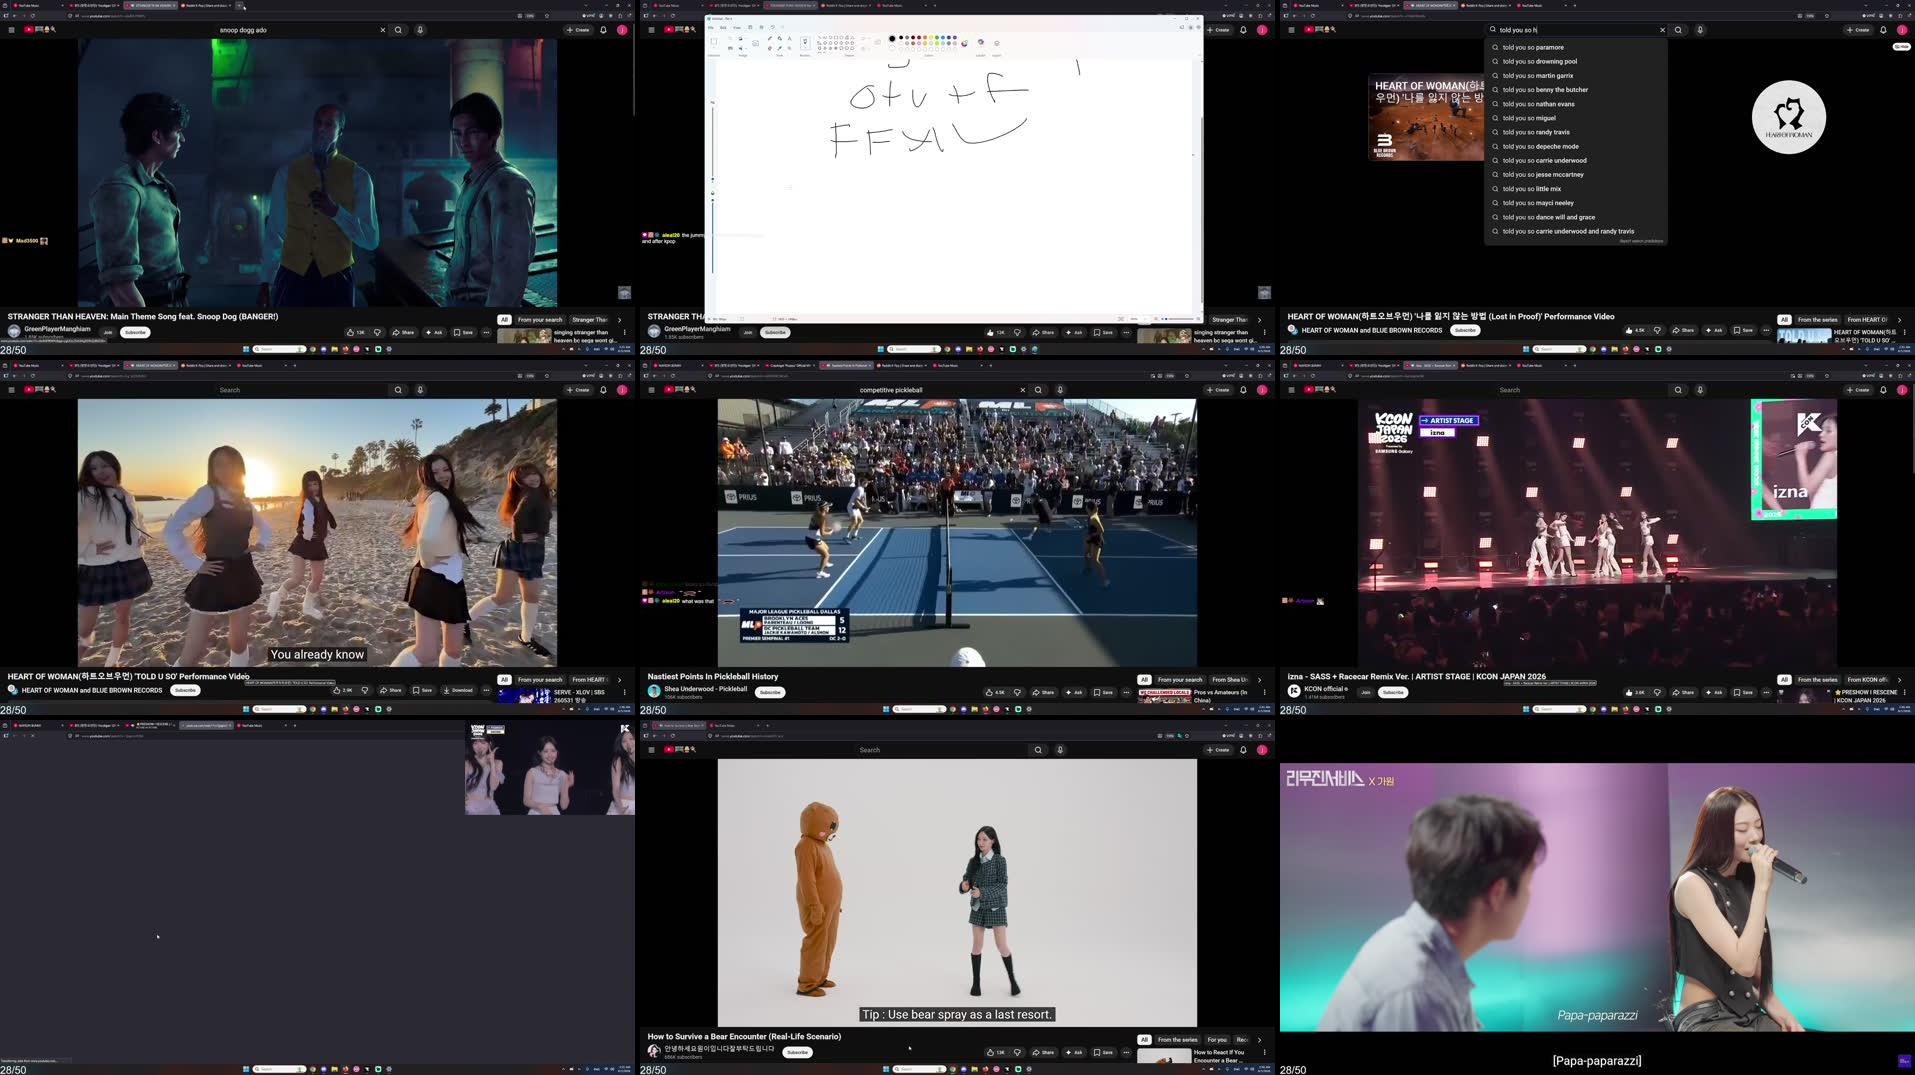The height and width of the screenshot is (1075, 1915).
Task: Like the TOLD U SO Performance Video
Action: point(343,690)
